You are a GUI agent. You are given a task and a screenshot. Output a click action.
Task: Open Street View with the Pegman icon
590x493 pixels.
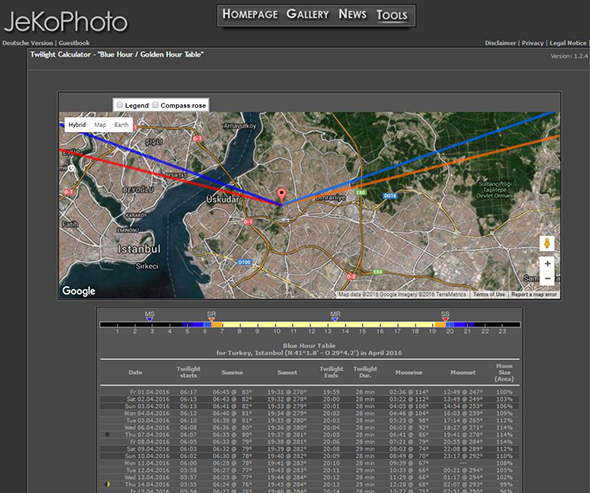547,243
